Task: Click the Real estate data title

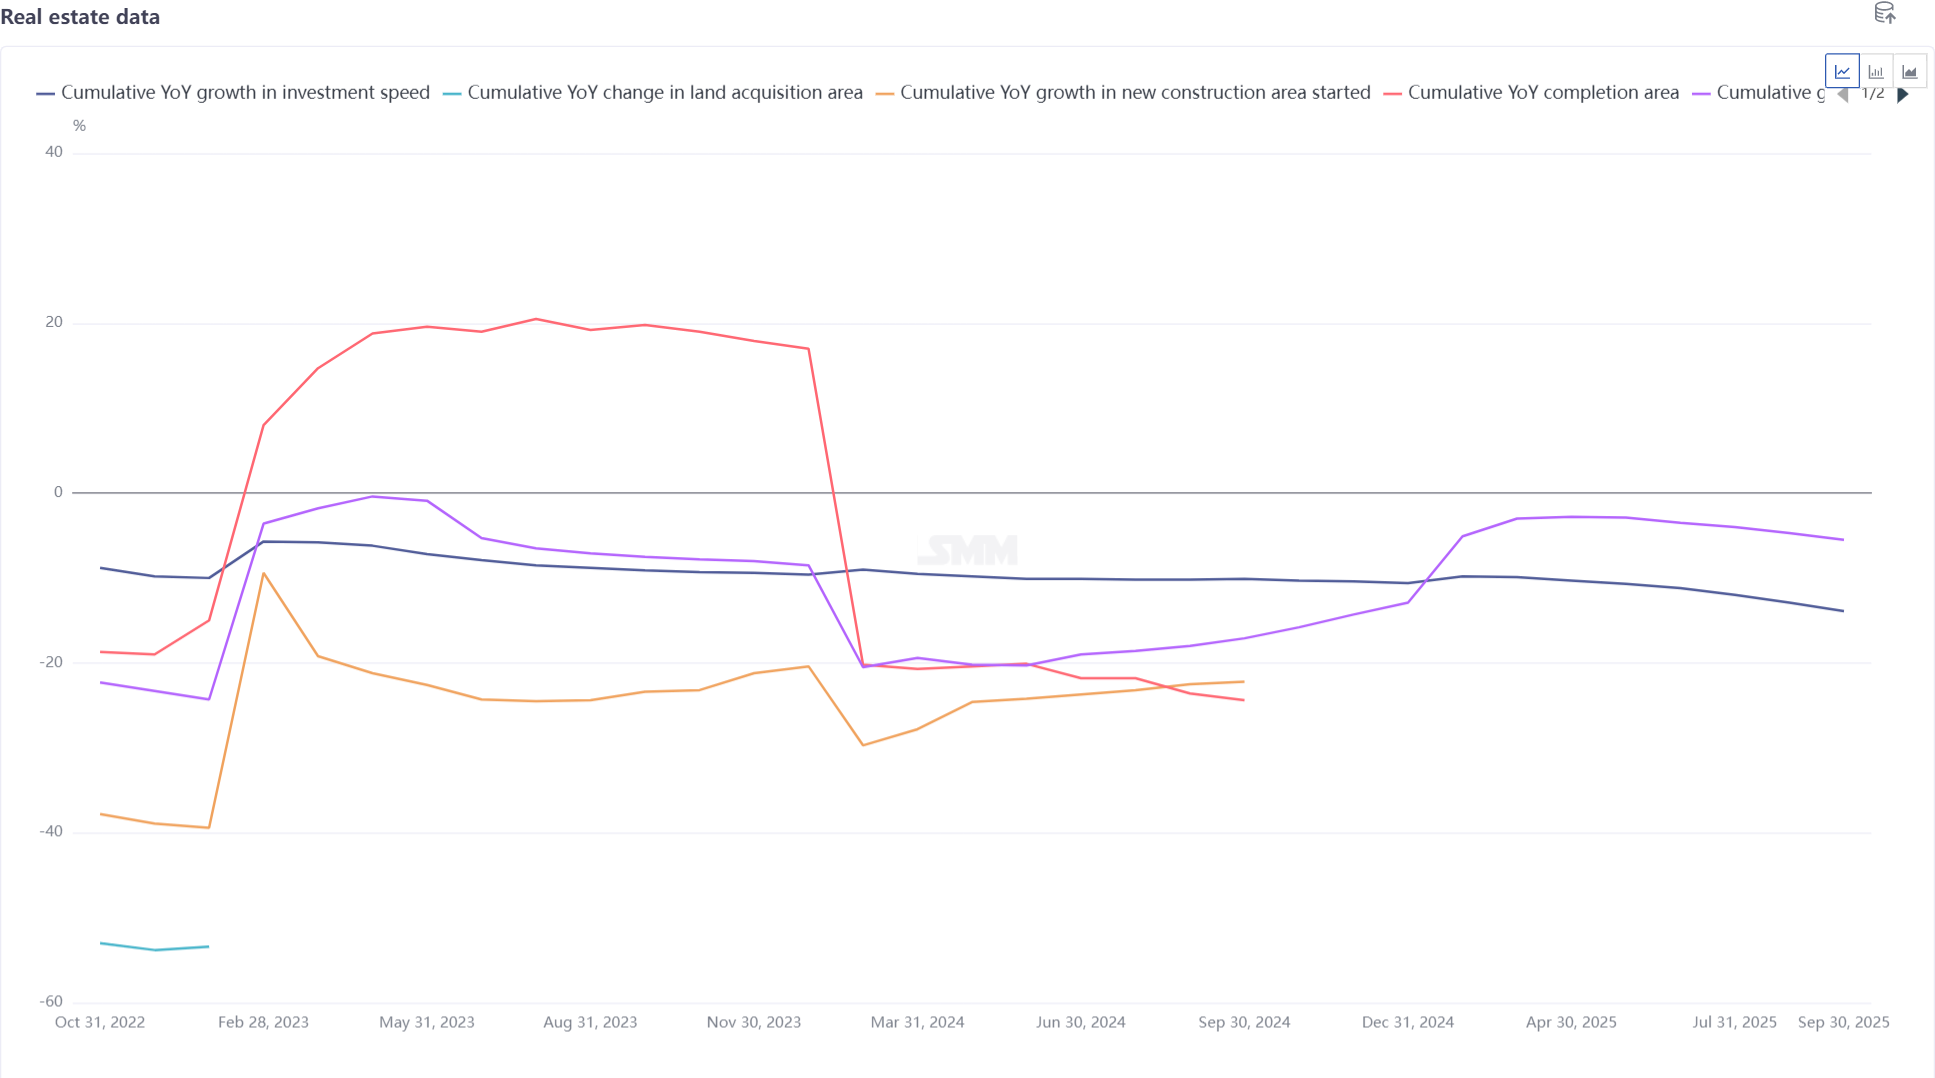Action: pyautogui.click(x=80, y=17)
